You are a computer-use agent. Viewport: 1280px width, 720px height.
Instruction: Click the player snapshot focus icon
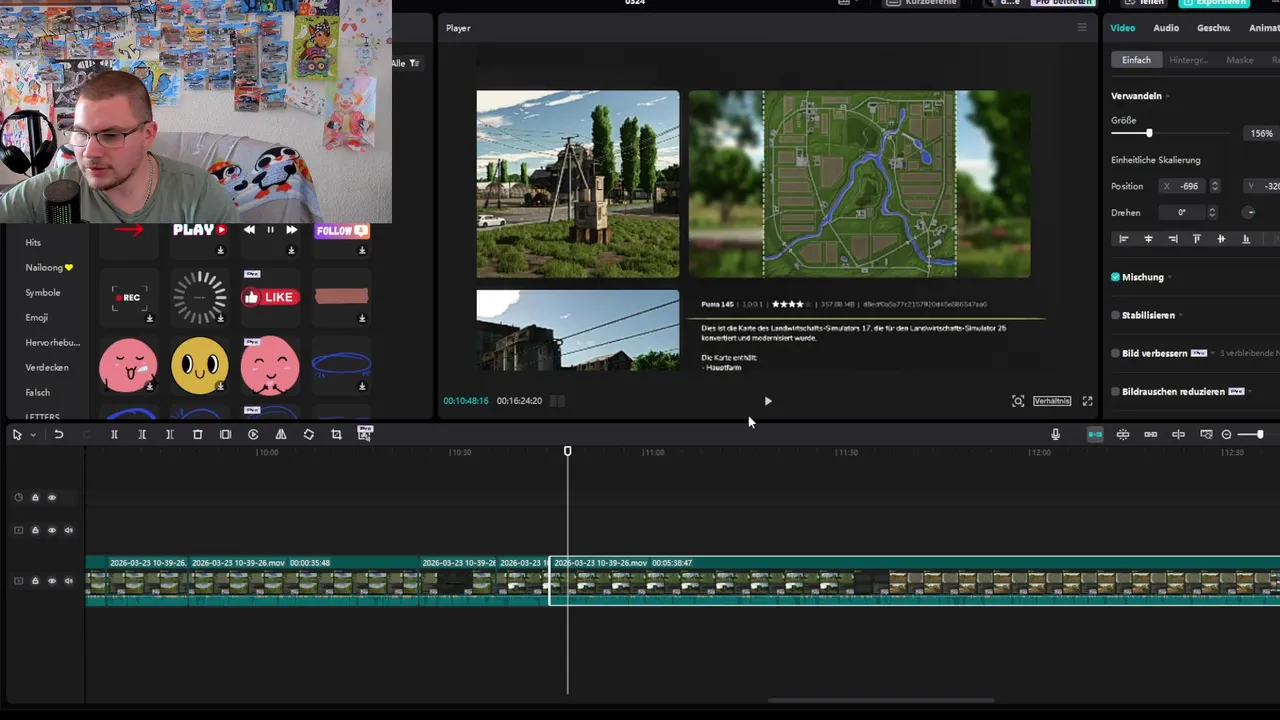(x=1018, y=401)
